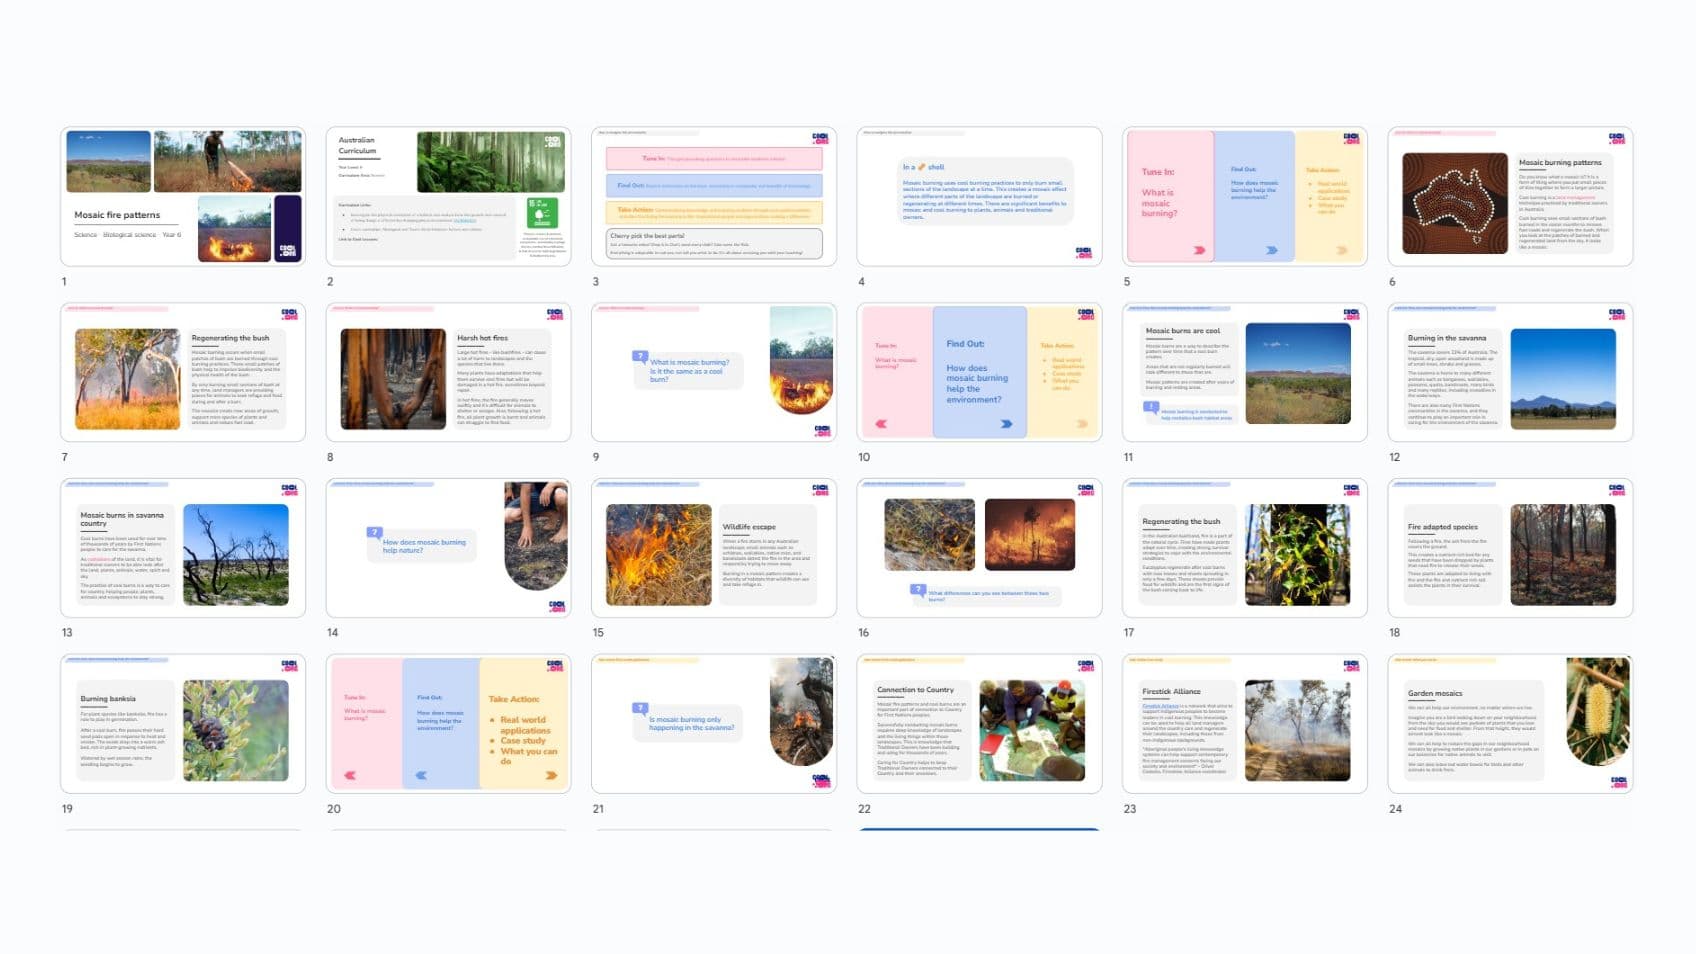Viewport: 1696px width, 954px height.
Task: Open the Australian Curriculum slide thumbnail
Action: pos(448,196)
